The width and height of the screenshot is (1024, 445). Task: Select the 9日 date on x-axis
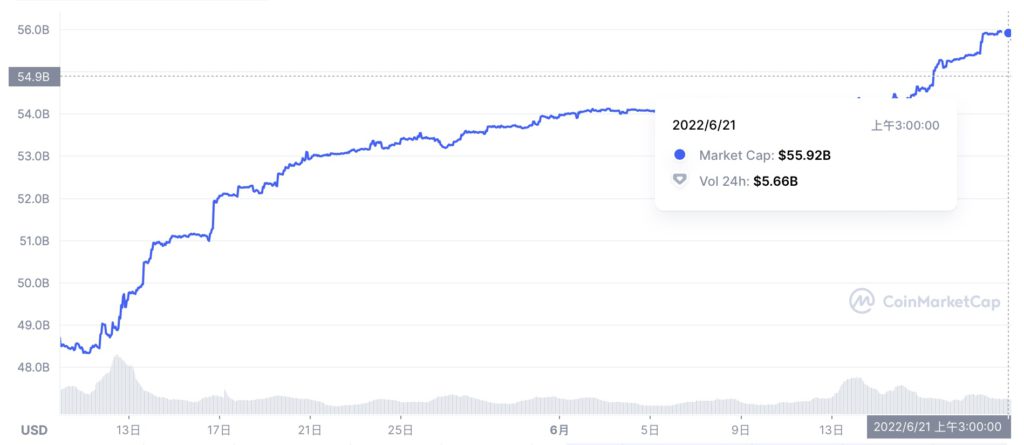click(x=741, y=430)
